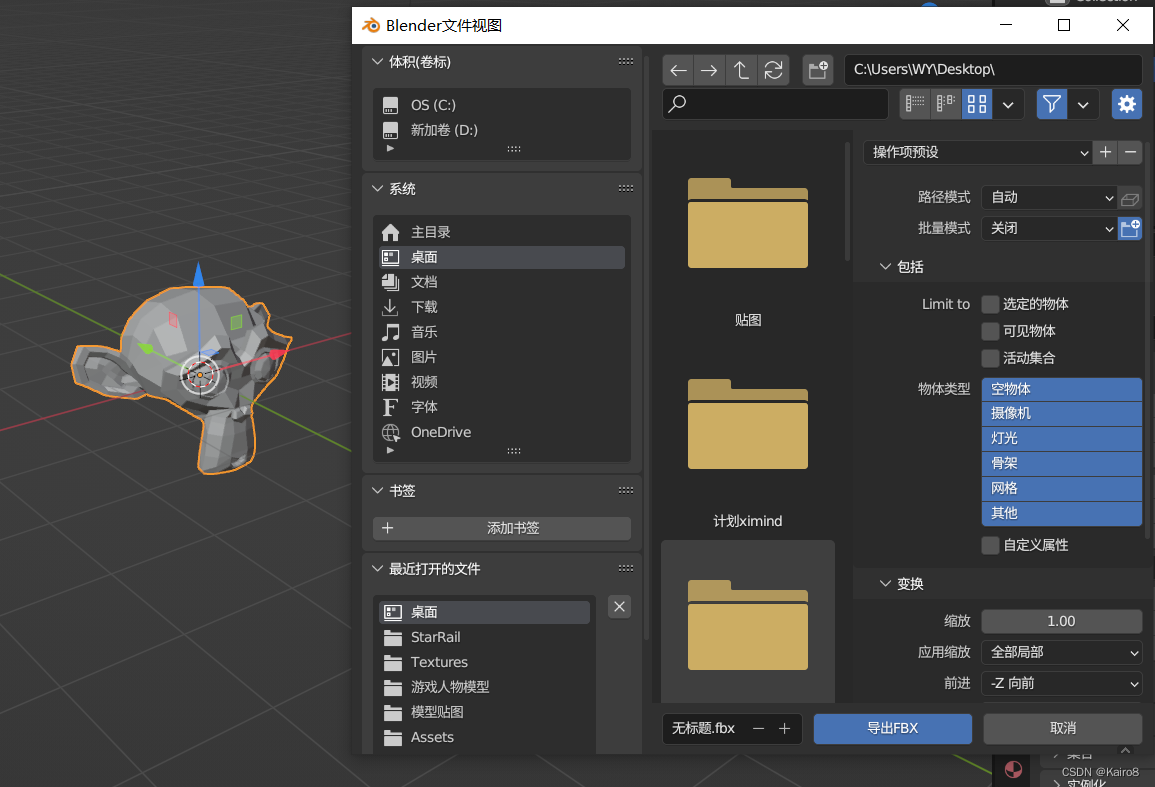The image size is (1155, 787).
Task: Open 应用缩放 全部局部 dropdown
Action: [x=1061, y=652]
